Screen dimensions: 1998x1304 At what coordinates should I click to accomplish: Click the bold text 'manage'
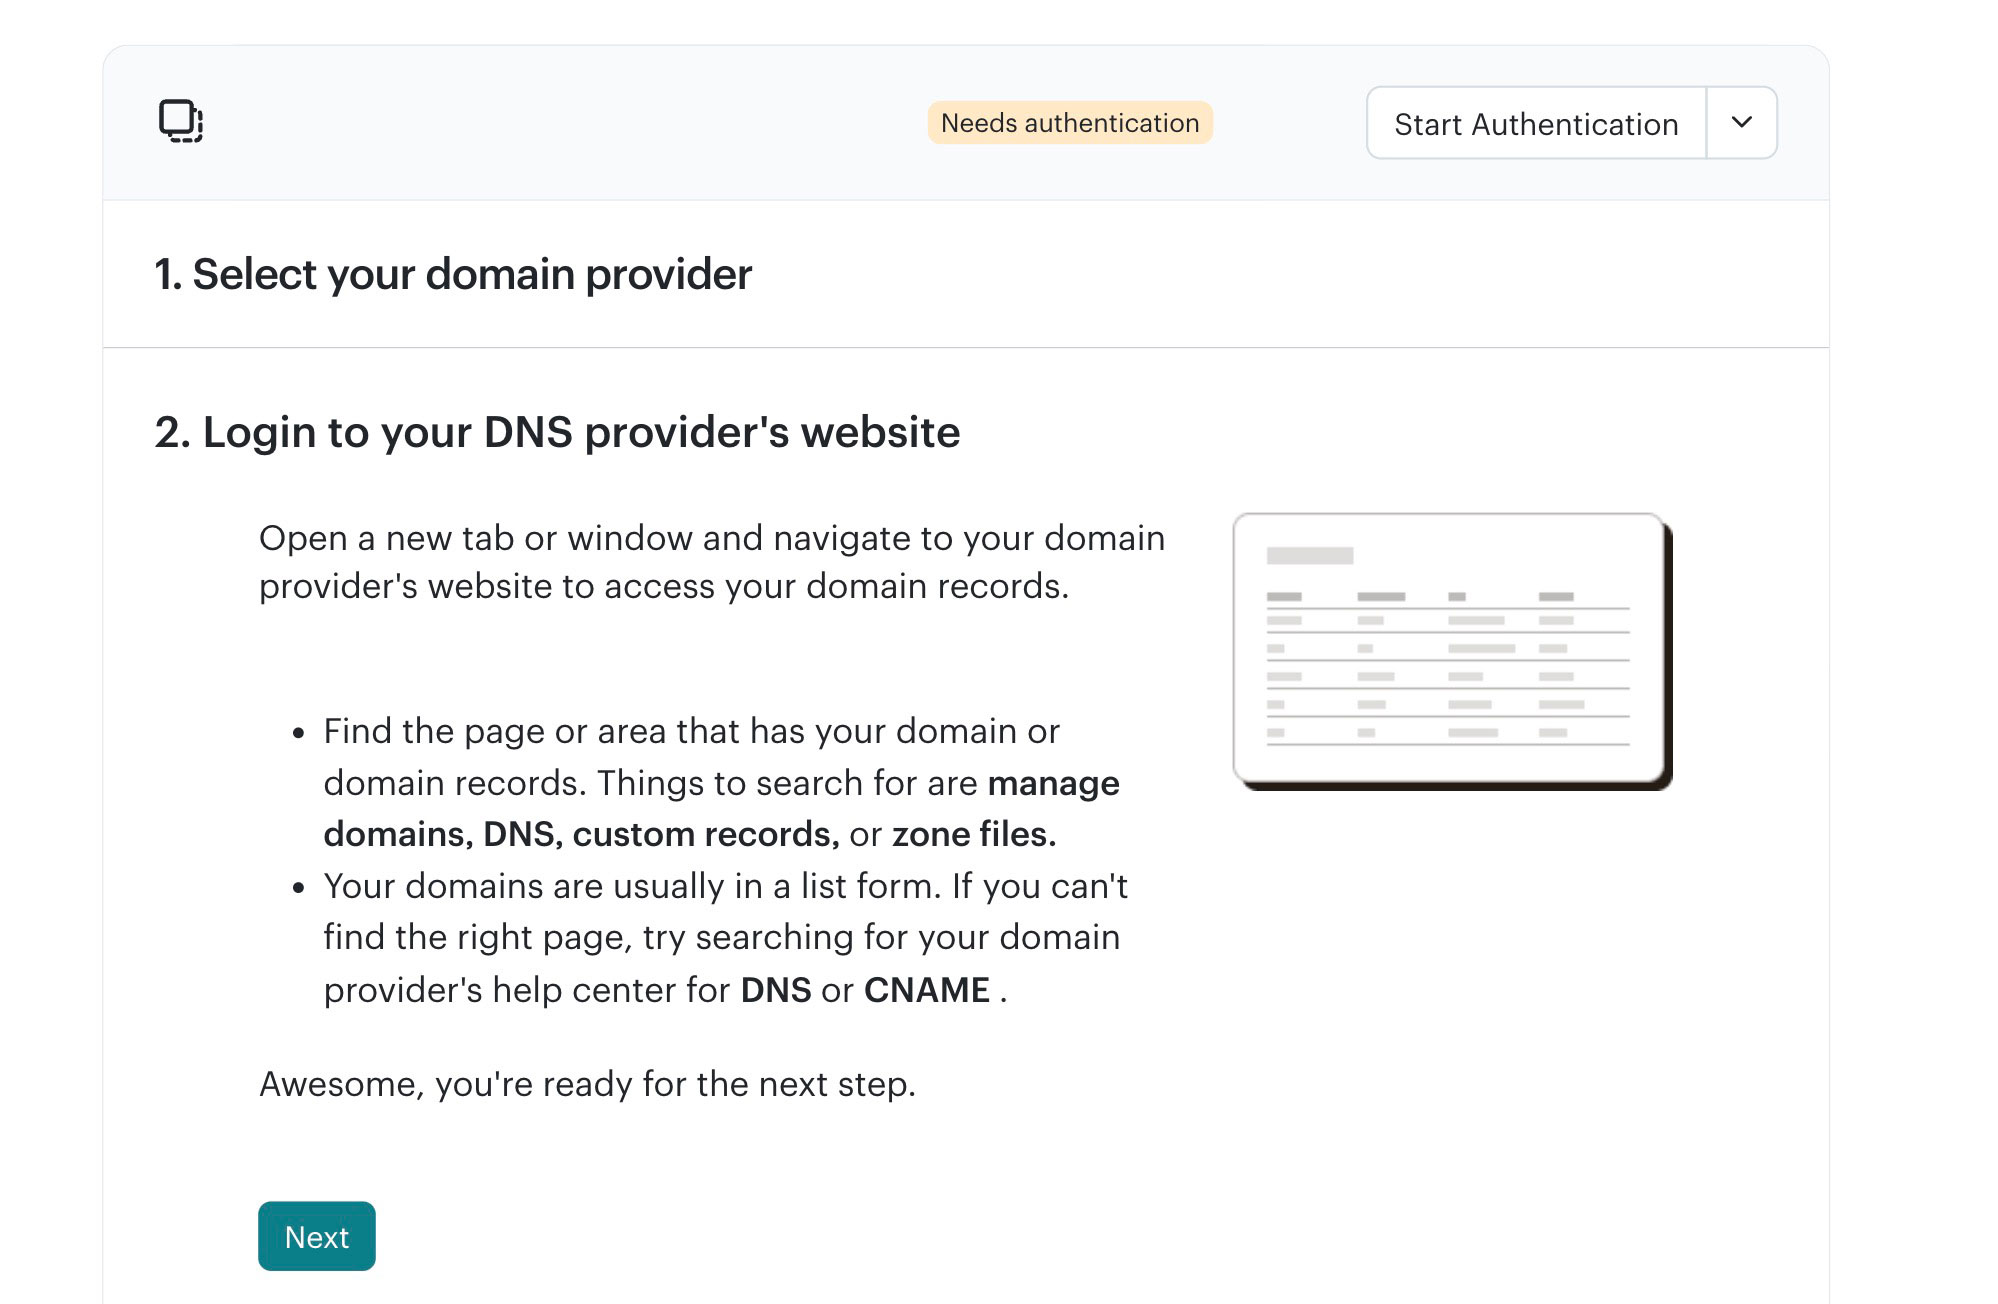pyautogui.click(x=1053, y=783)
